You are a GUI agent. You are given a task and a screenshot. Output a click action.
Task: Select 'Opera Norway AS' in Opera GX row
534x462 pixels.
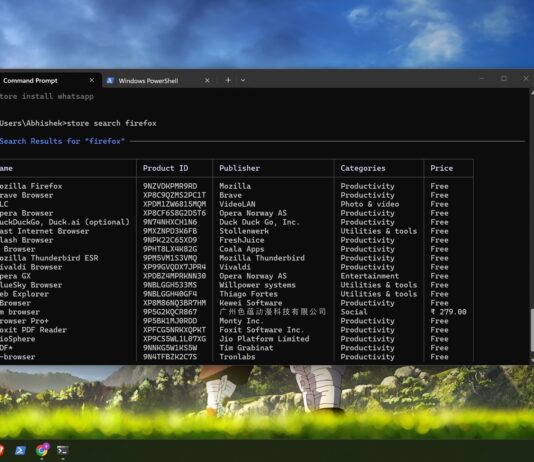pyautogui.click(x=253, y=276)
